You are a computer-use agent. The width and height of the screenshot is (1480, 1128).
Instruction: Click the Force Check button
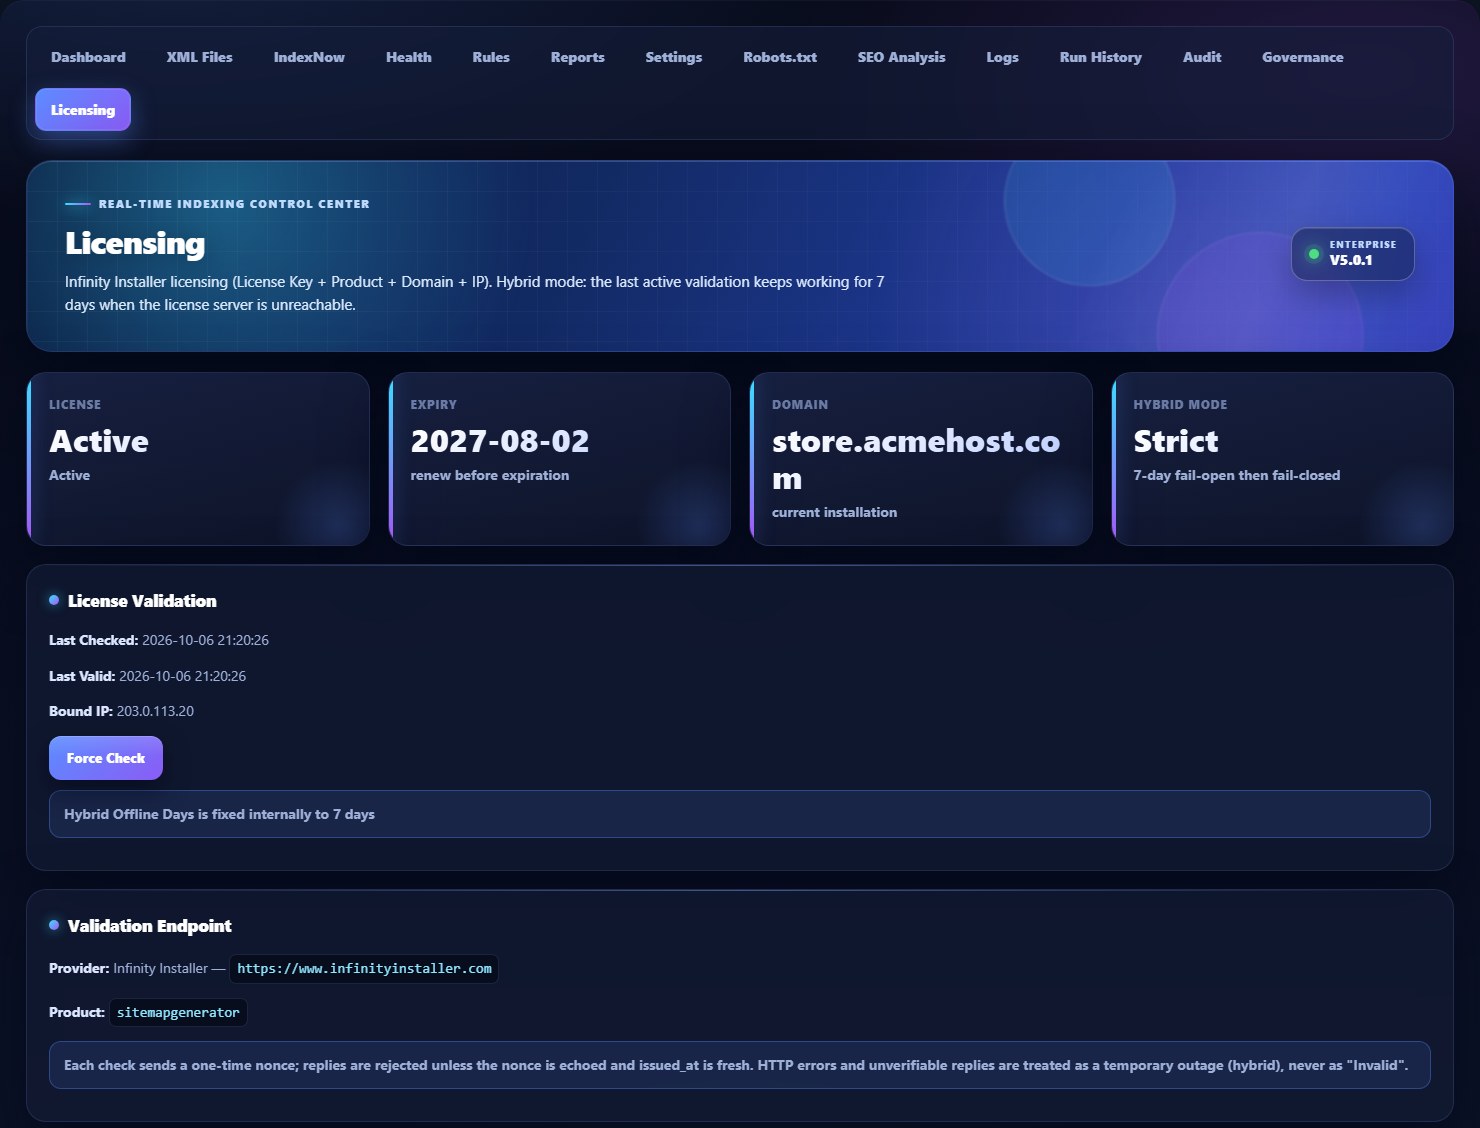pyautogui.click(x=106, y=758)
